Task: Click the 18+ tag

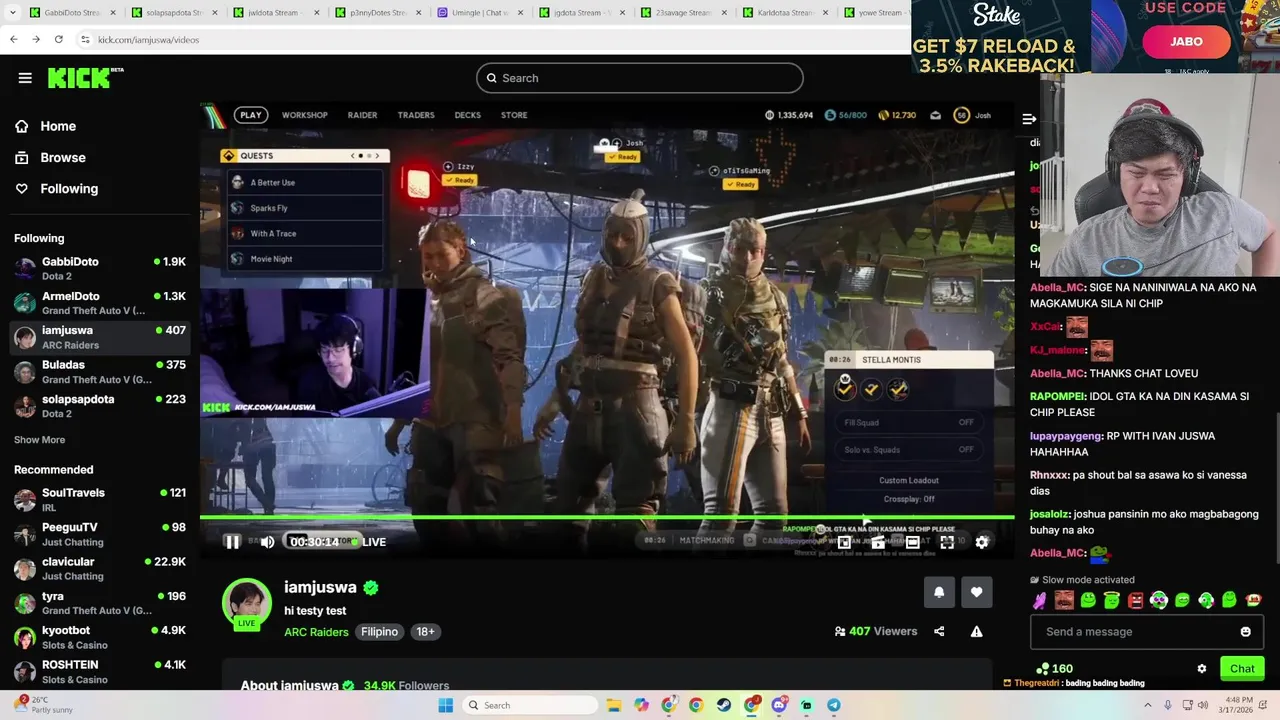Action: 425,632
